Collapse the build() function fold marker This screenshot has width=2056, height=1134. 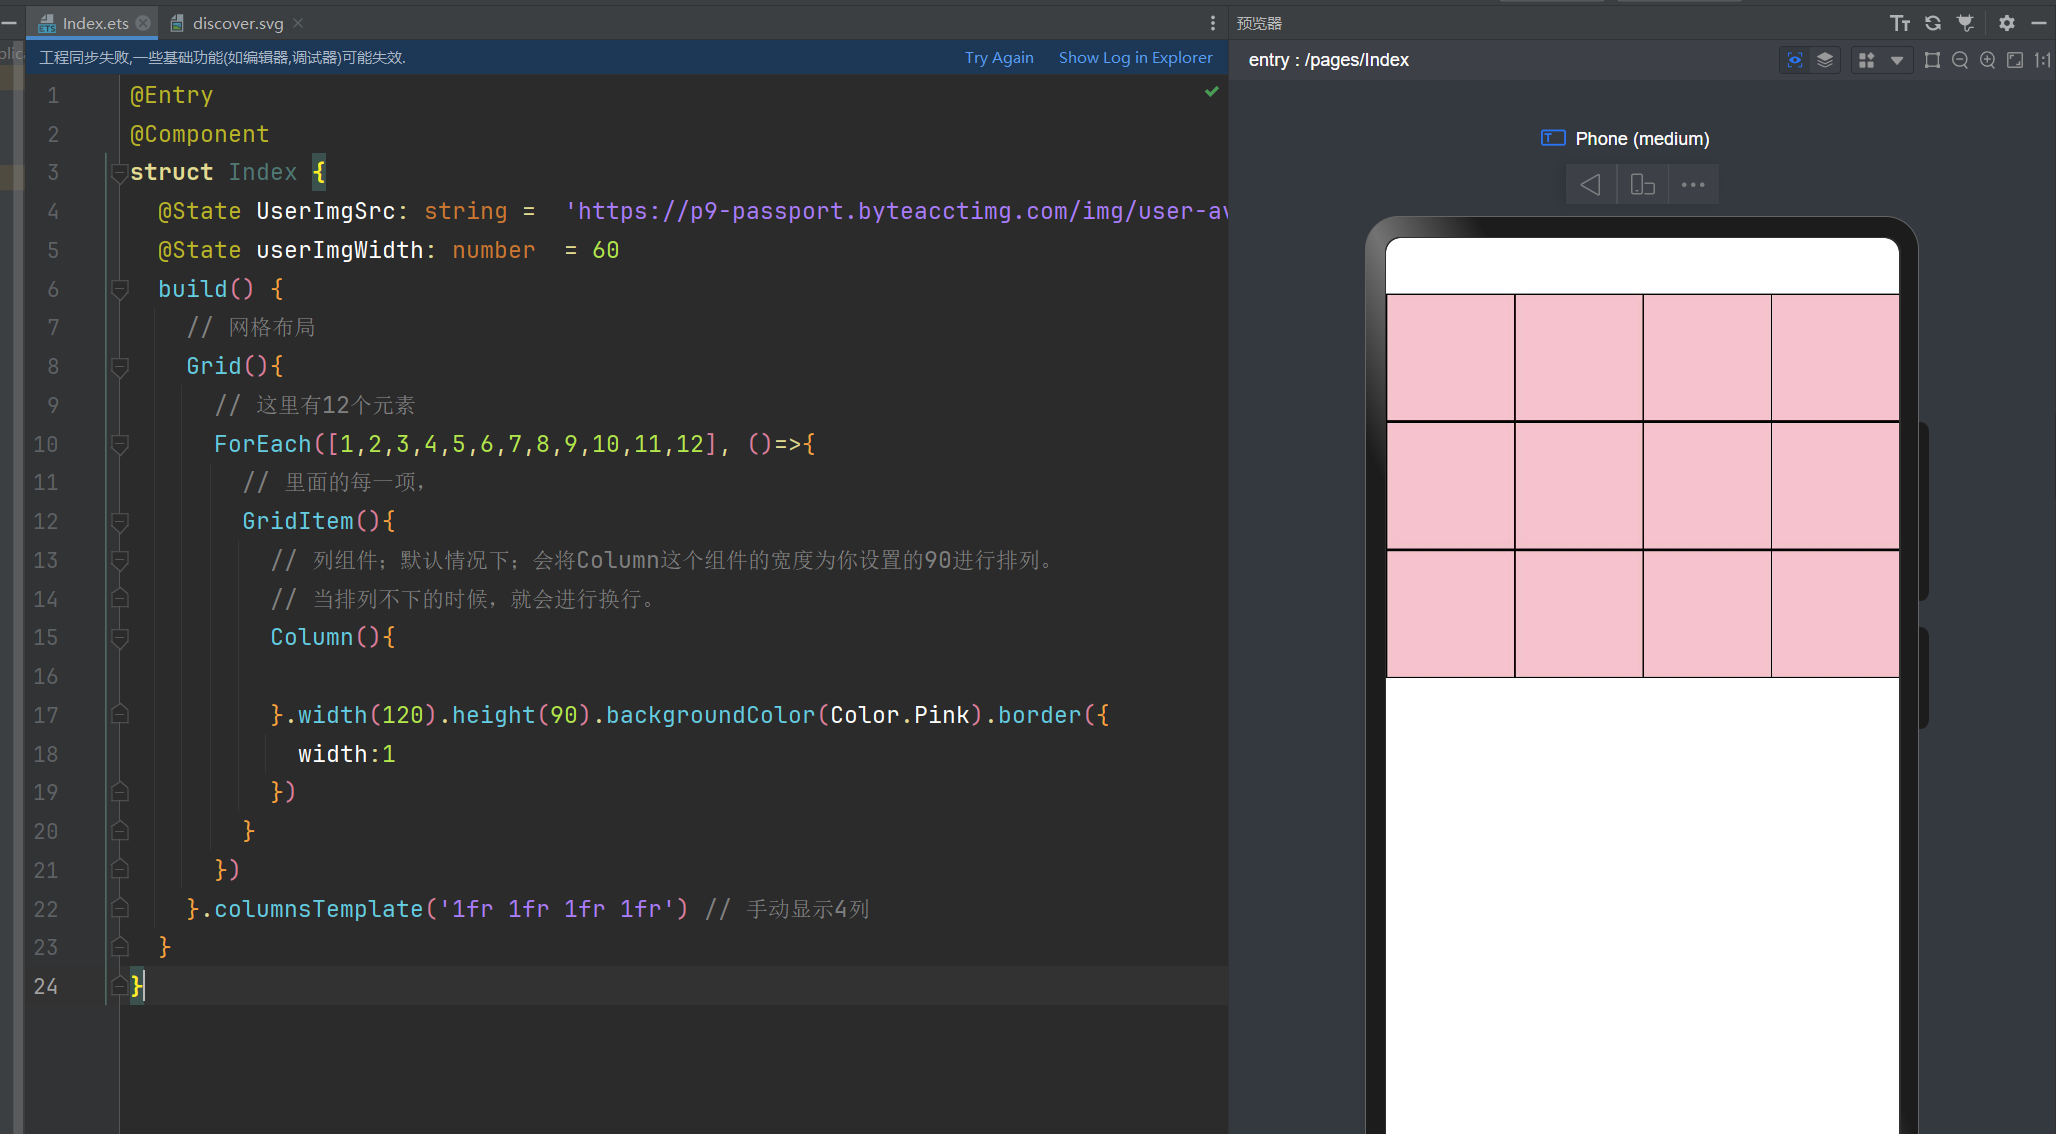coord(120,289)
